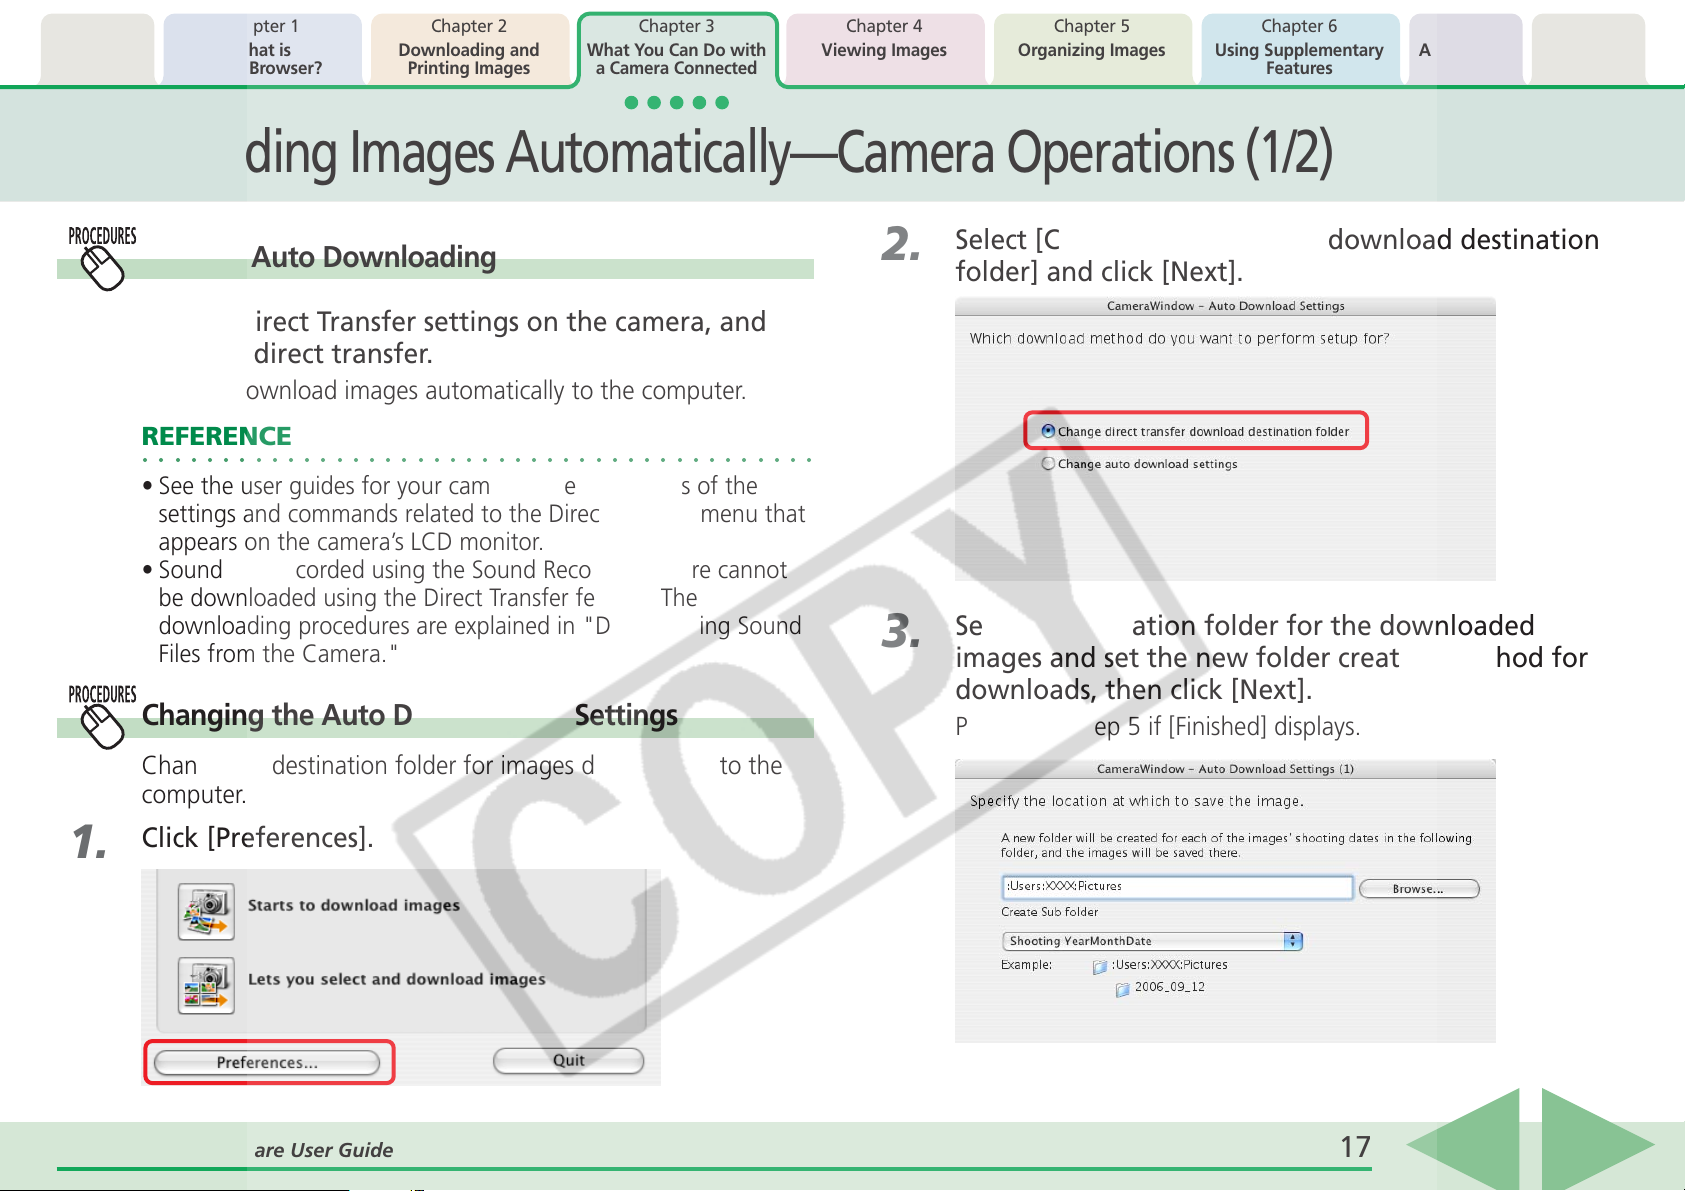Image resolution: width=1685 pixels, height=1191 pixels.
Task: Click the green progress dots under Chapter 3
Action: pyautogui.click(x=677, y=102)
